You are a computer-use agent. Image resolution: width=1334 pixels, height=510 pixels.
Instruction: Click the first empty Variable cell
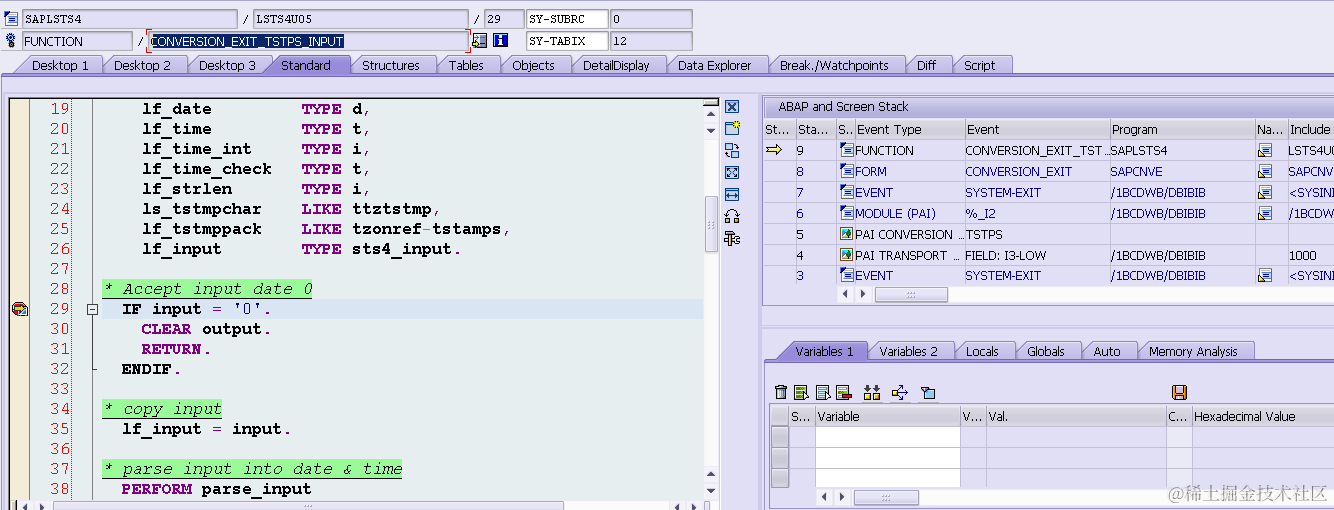887,436
